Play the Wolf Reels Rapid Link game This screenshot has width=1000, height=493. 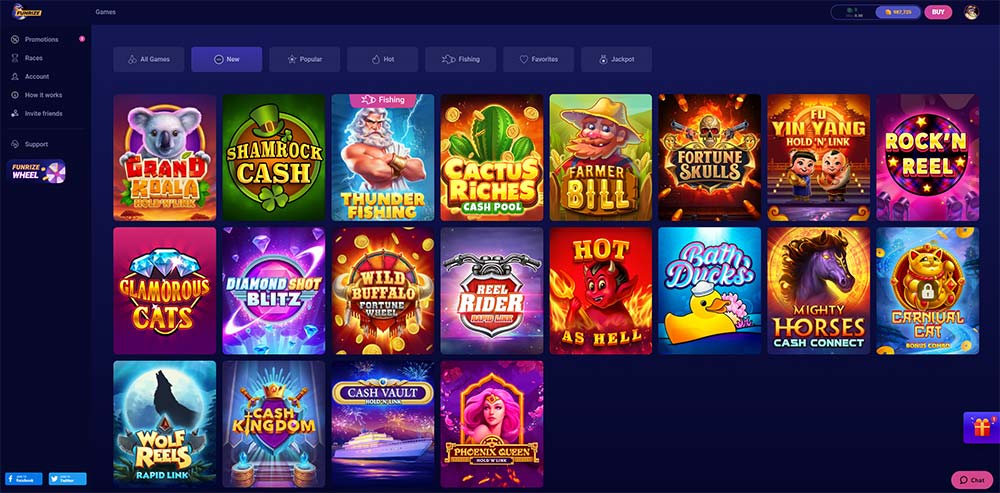(x=165, y=424)
